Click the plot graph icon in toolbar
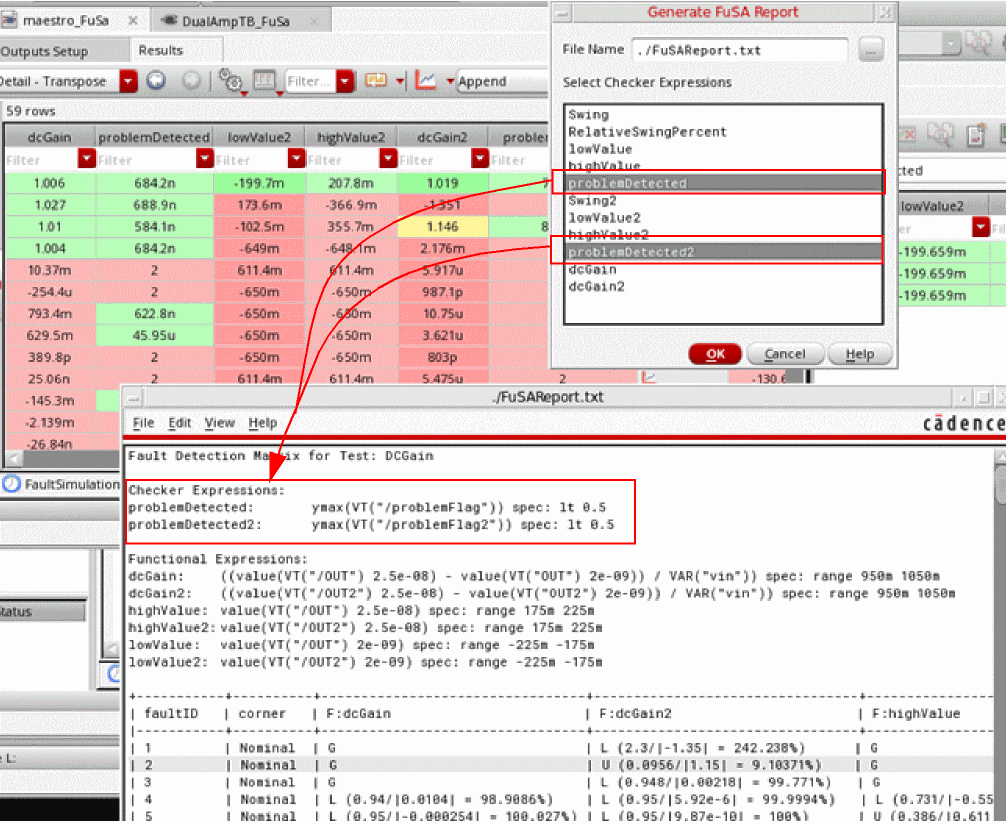This screenshot has width=1007, height=824. pos(426,81)
